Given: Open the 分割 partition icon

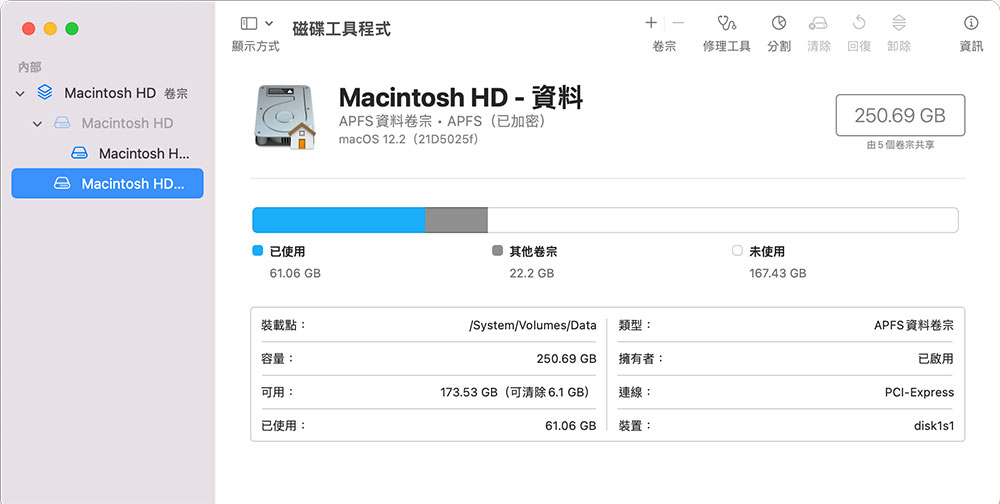Looking at the screenshot, I should [x=779, y=23].
